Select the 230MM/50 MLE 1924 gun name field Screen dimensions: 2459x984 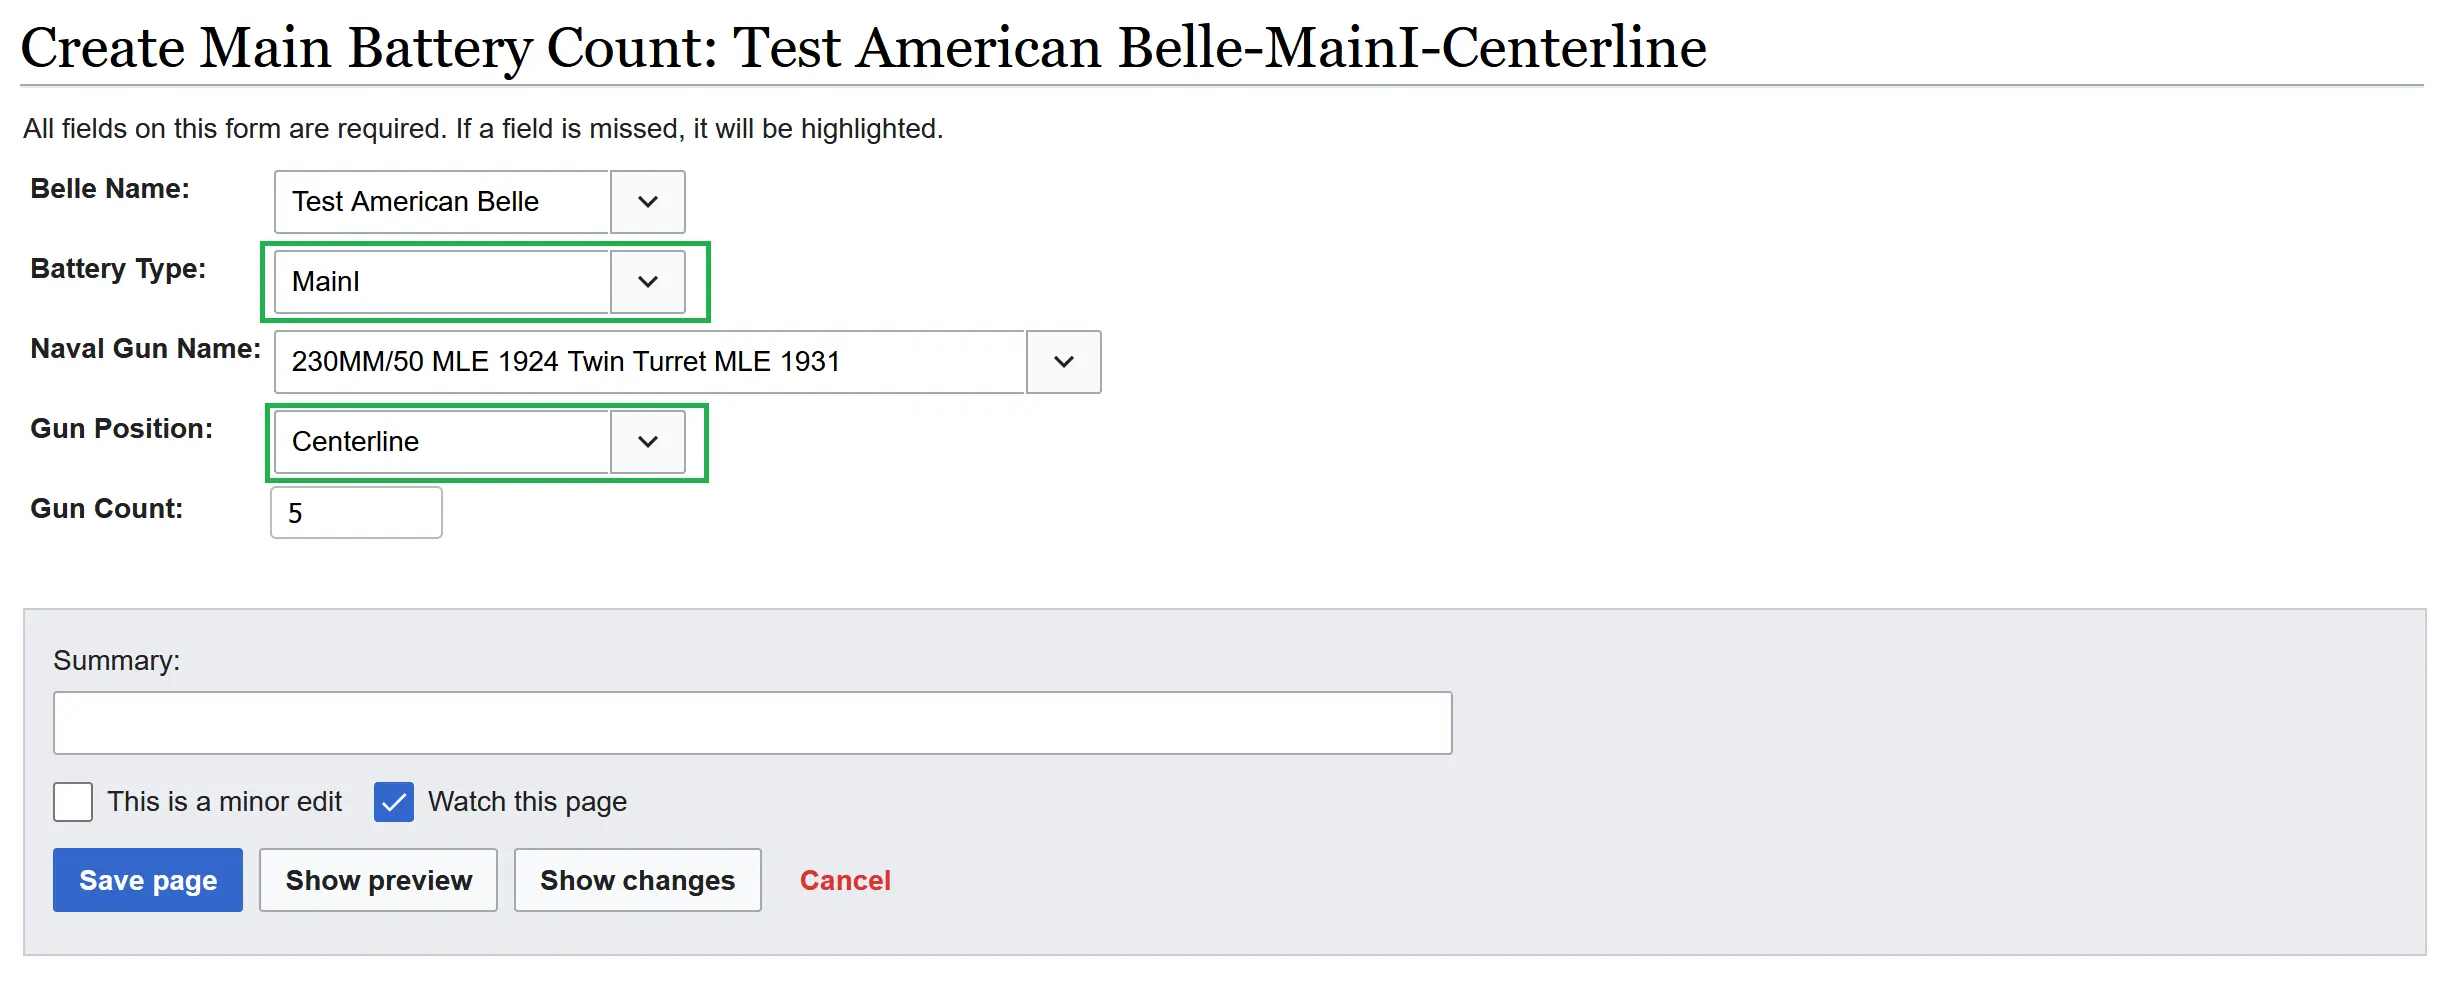[x=650, y=362]
